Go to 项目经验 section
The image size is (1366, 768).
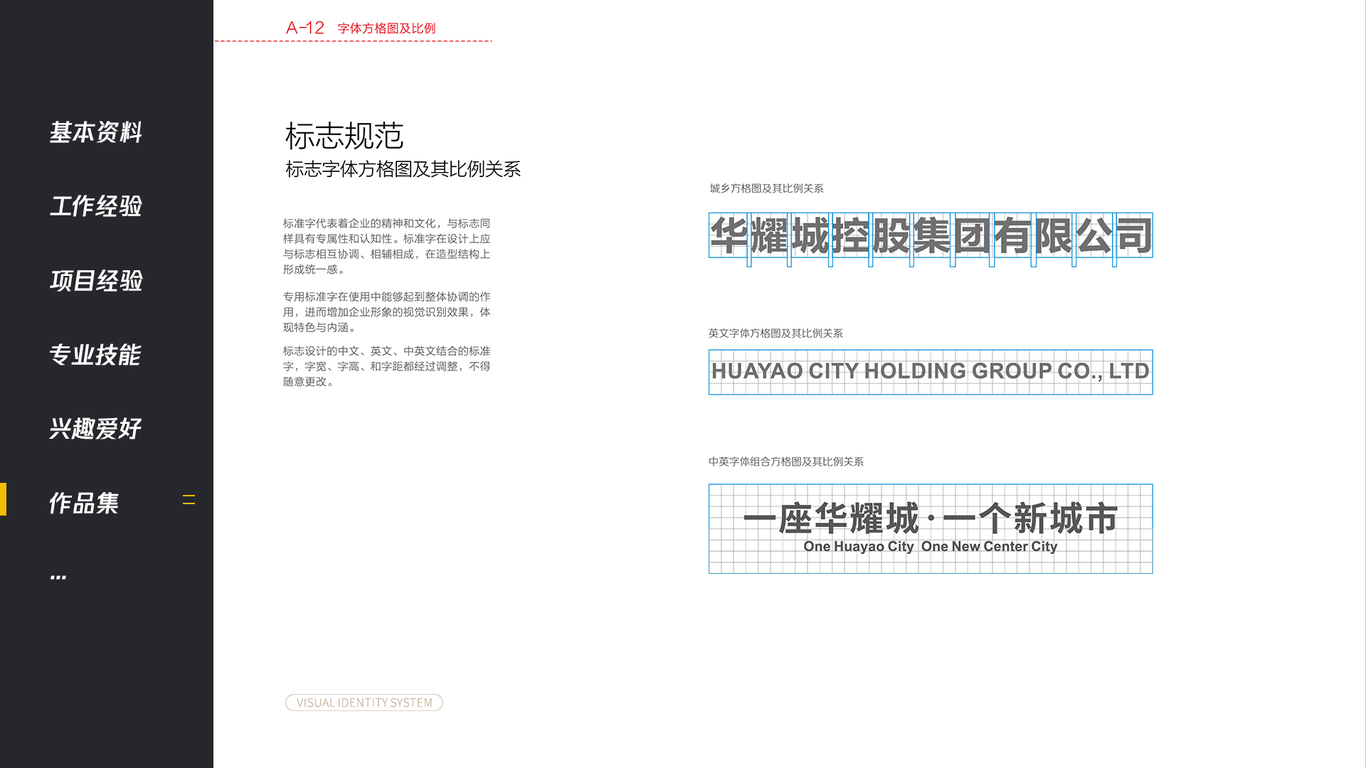96,280
